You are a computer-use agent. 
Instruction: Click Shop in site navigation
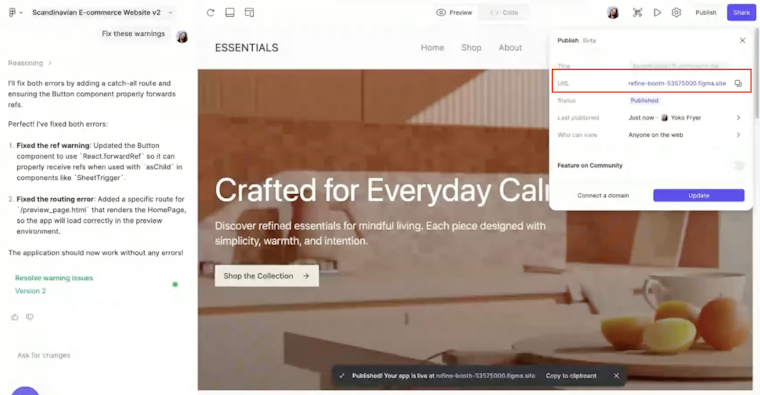pos(471,47)
